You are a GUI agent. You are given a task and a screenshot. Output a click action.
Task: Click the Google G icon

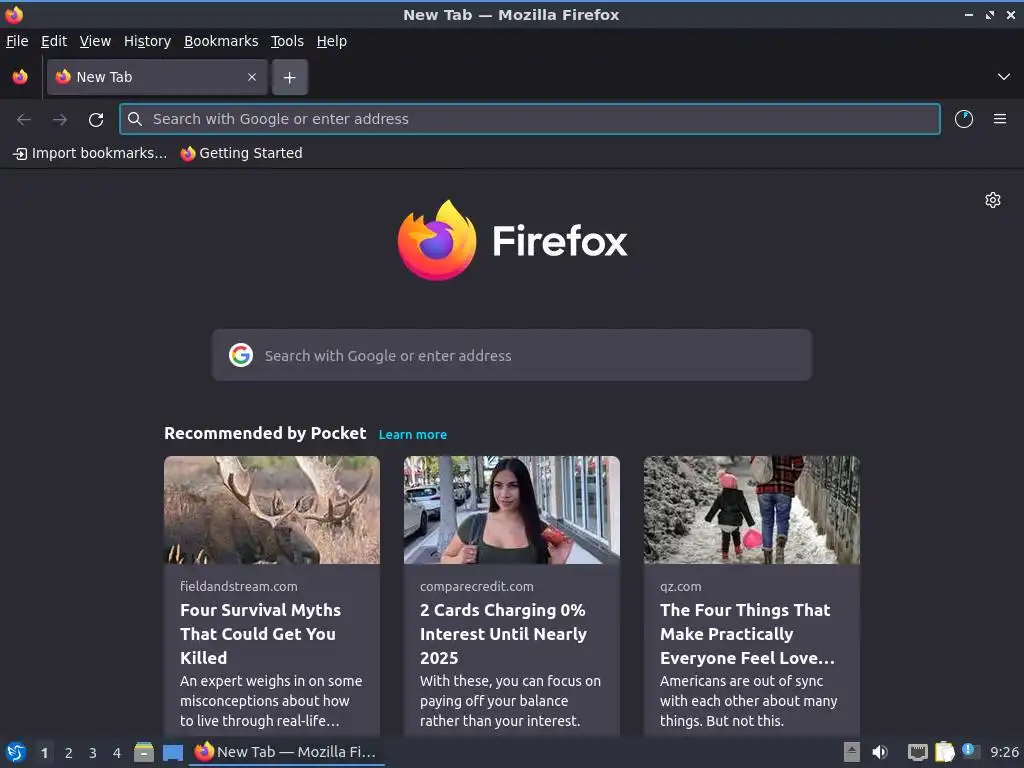(241, 355)
